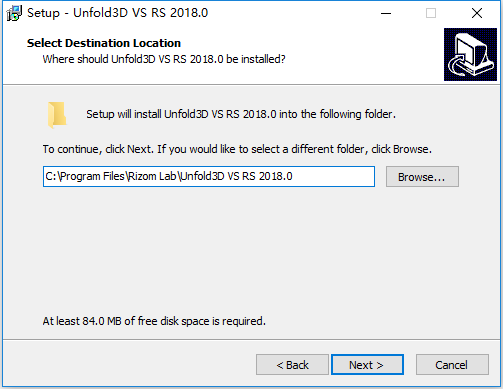
Task: Open the Browse... folder picker
Action: pyautogui.click(x=422, y=177)
